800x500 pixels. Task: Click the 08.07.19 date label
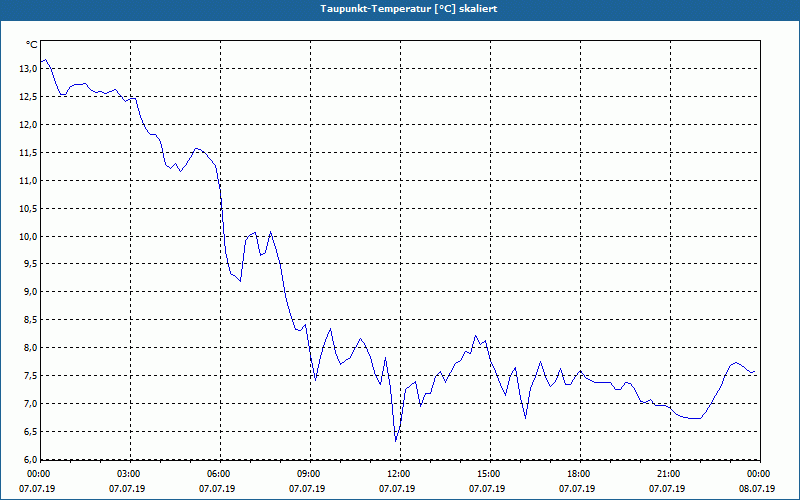pos(757,489)
